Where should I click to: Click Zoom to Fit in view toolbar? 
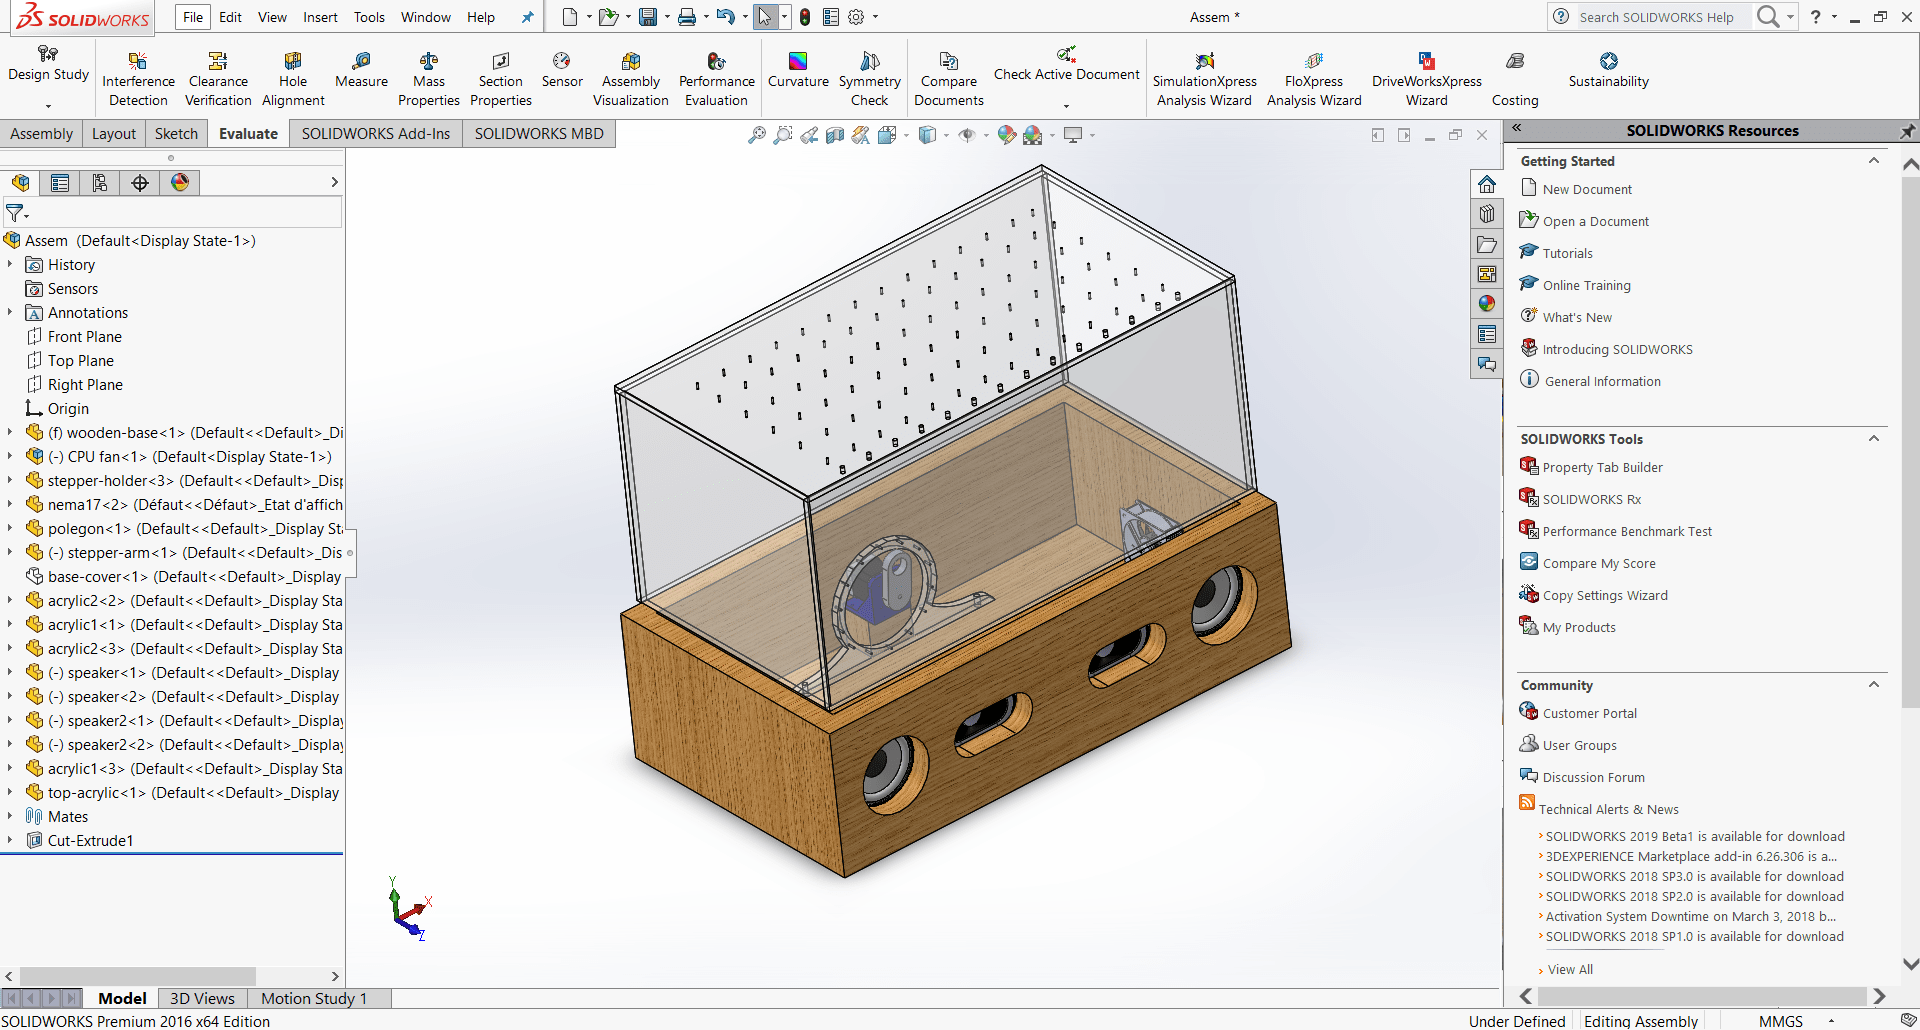pos(757,134)
